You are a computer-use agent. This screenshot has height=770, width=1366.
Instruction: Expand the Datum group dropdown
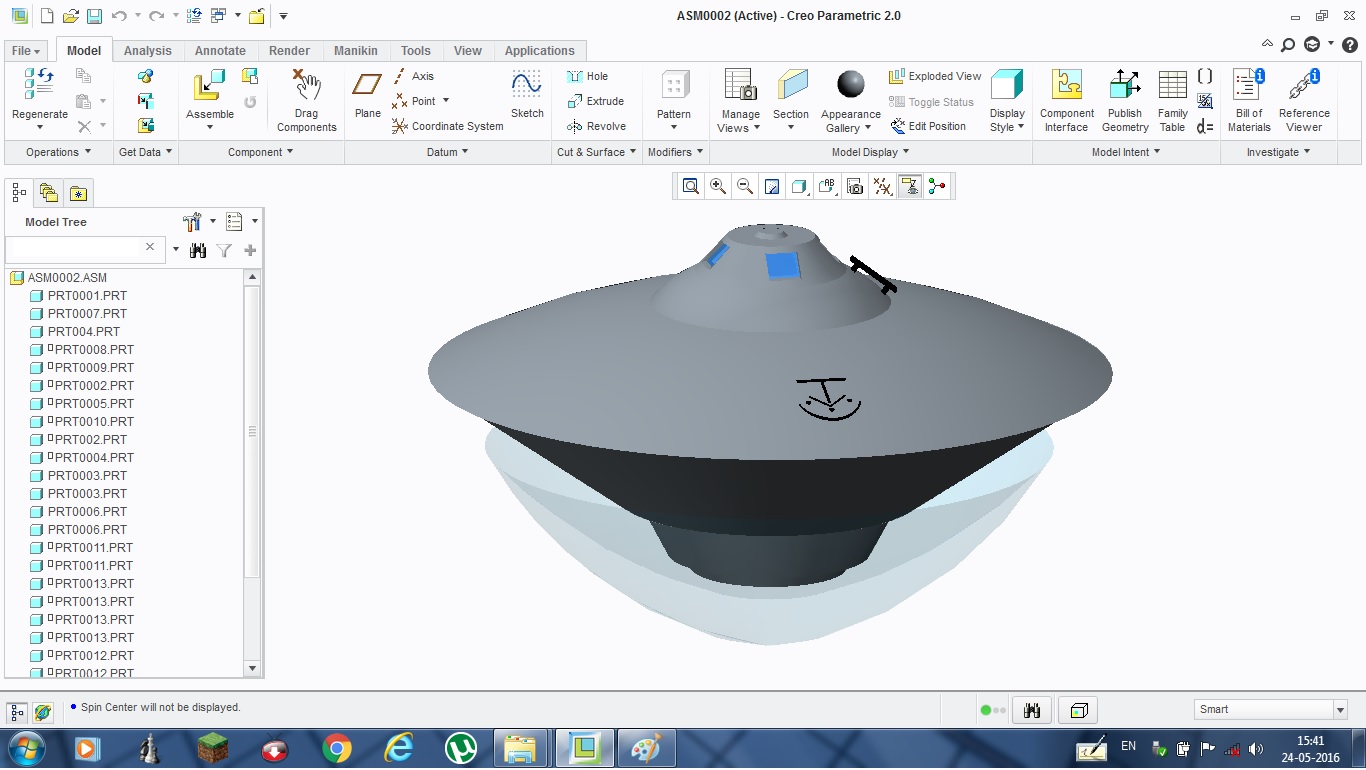point(448,152)
